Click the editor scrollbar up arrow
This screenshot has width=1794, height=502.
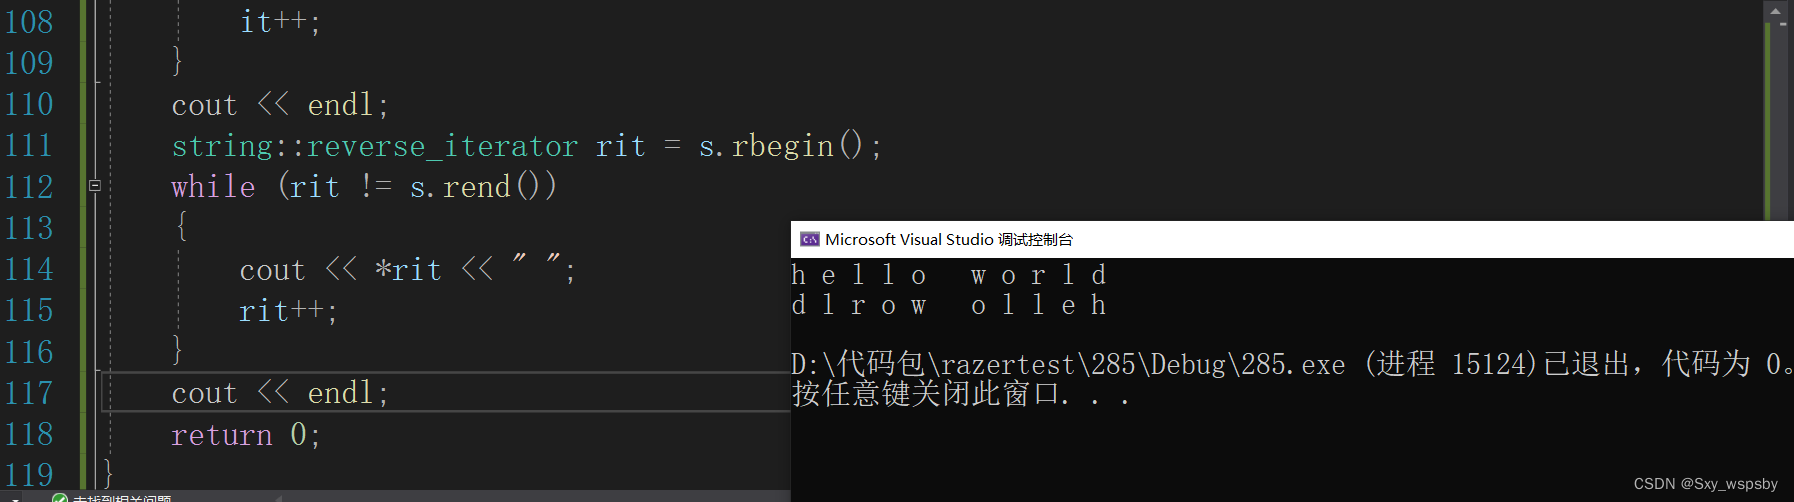pyautogui.click(x=1776, y=11)
